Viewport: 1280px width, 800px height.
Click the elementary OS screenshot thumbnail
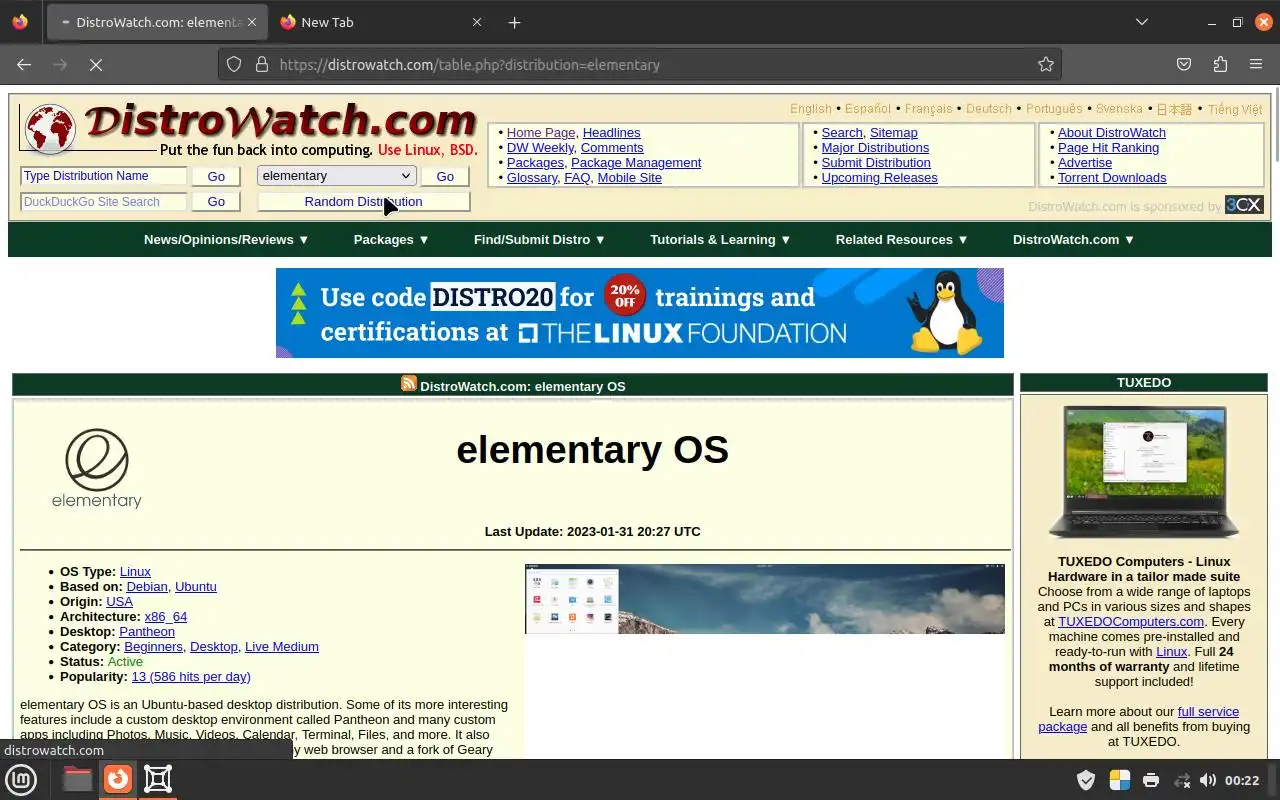[x=765, y=599]
